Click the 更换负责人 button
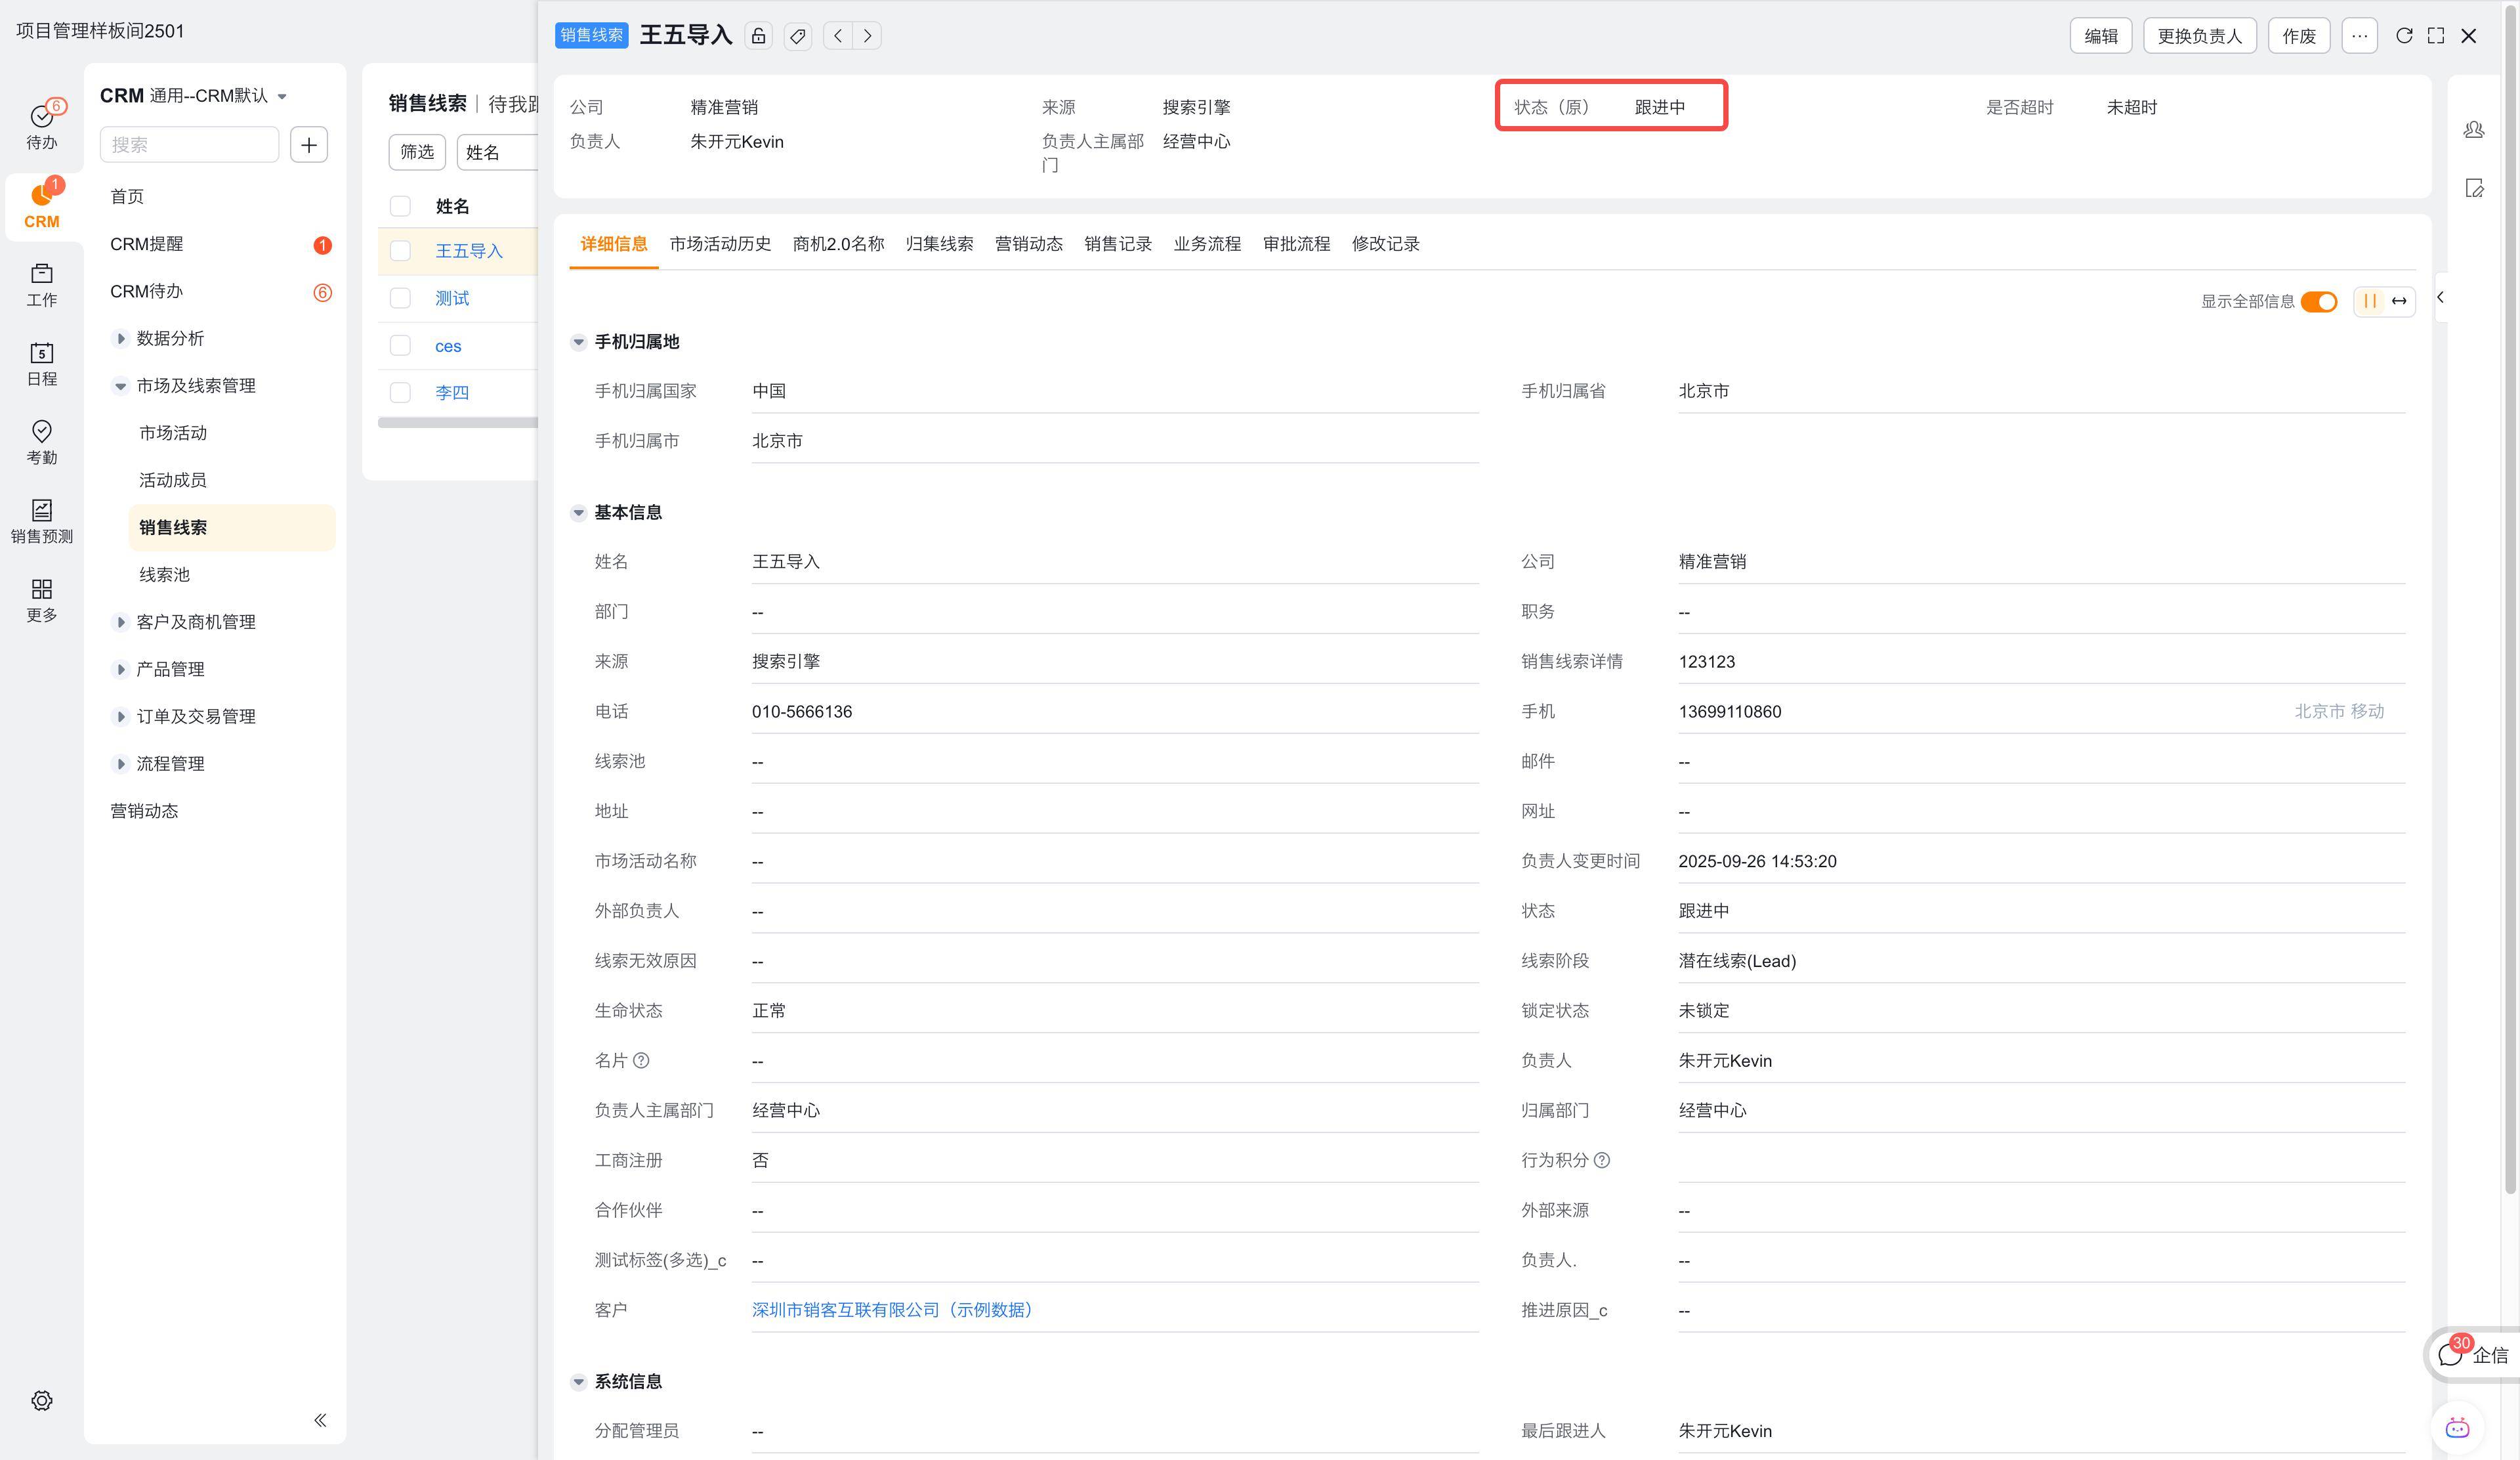 click(x=2199, y=36)
